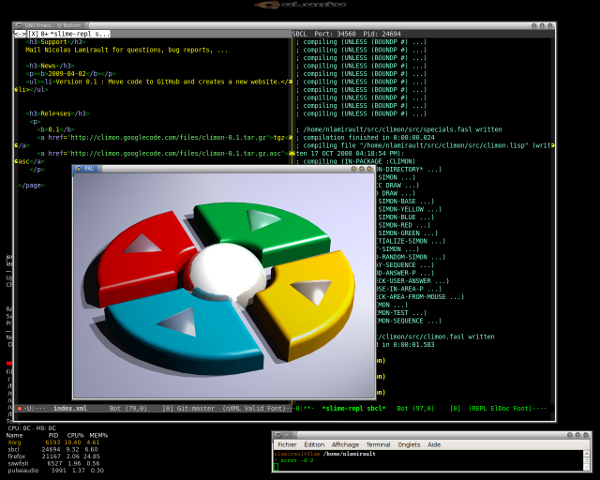Click the 'scrot -d 2' command in the terminal
Screen dimensions: 600x480
point(297,460)
